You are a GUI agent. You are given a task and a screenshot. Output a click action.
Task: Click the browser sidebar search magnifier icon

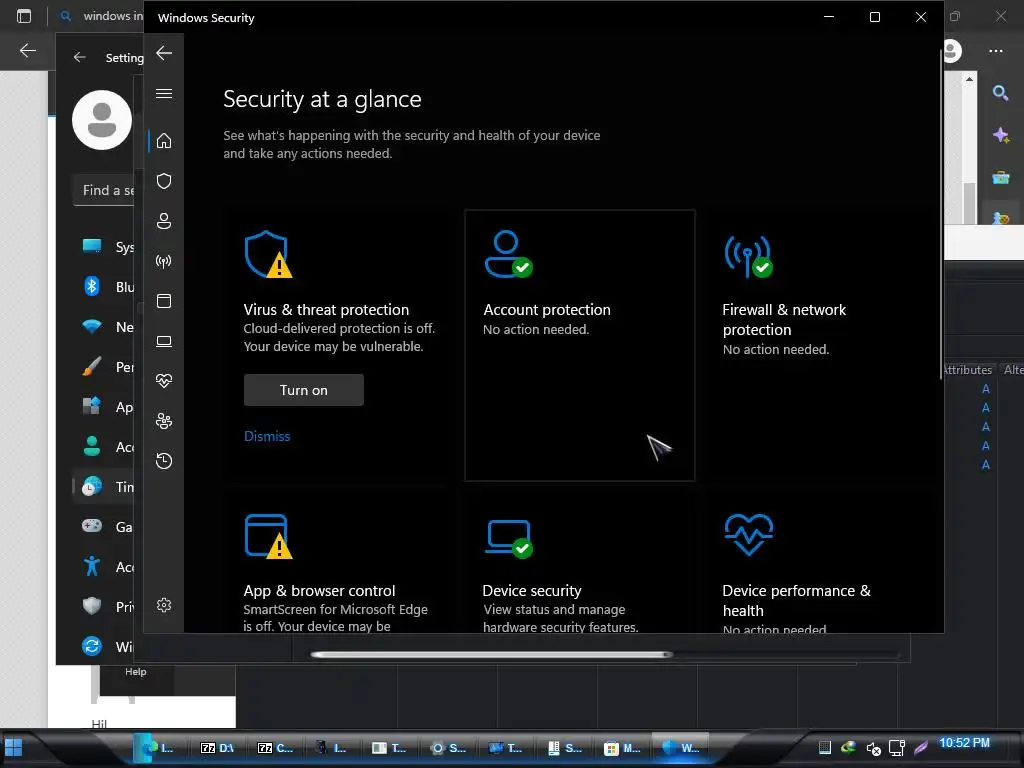click(x=1000, y=93)
